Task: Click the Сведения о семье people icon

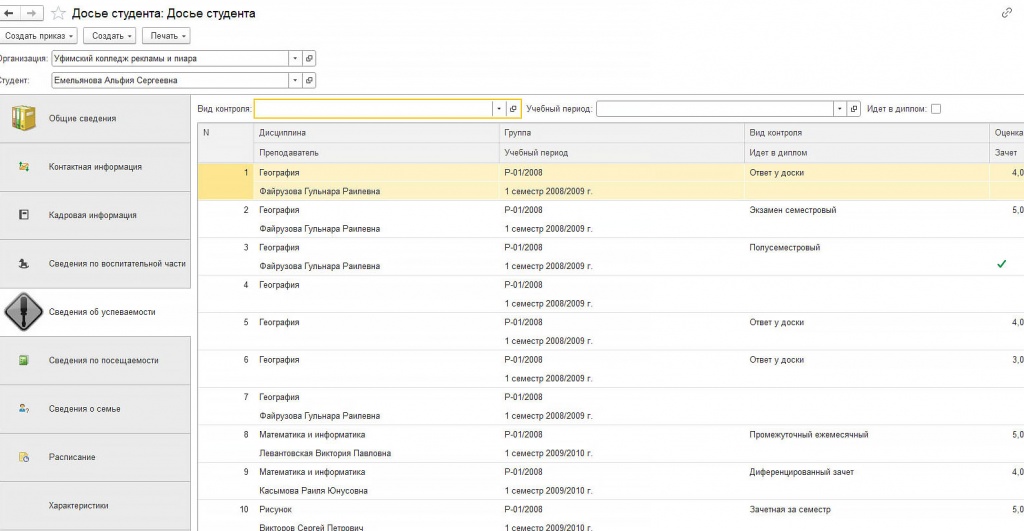Action: (x=24, y=408)
